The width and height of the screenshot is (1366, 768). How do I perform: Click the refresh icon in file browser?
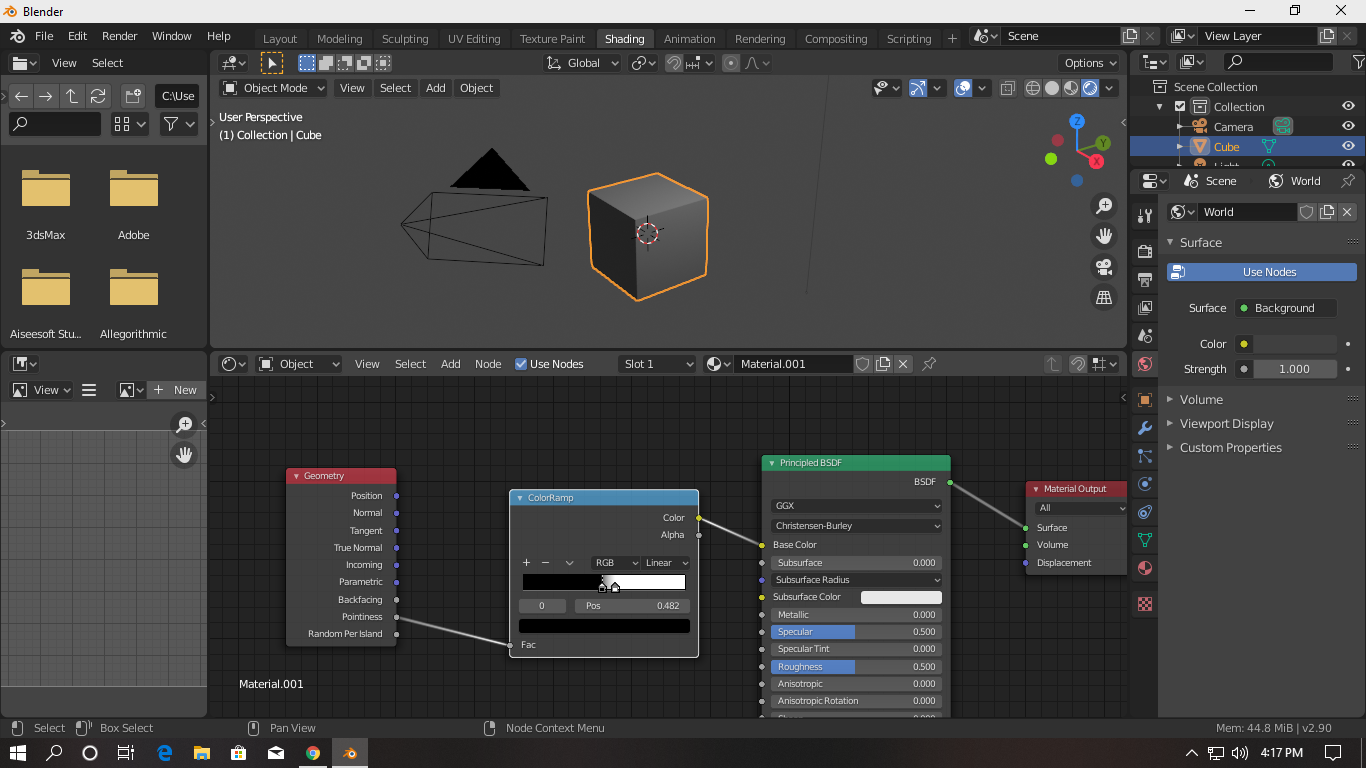click(98, 97)
